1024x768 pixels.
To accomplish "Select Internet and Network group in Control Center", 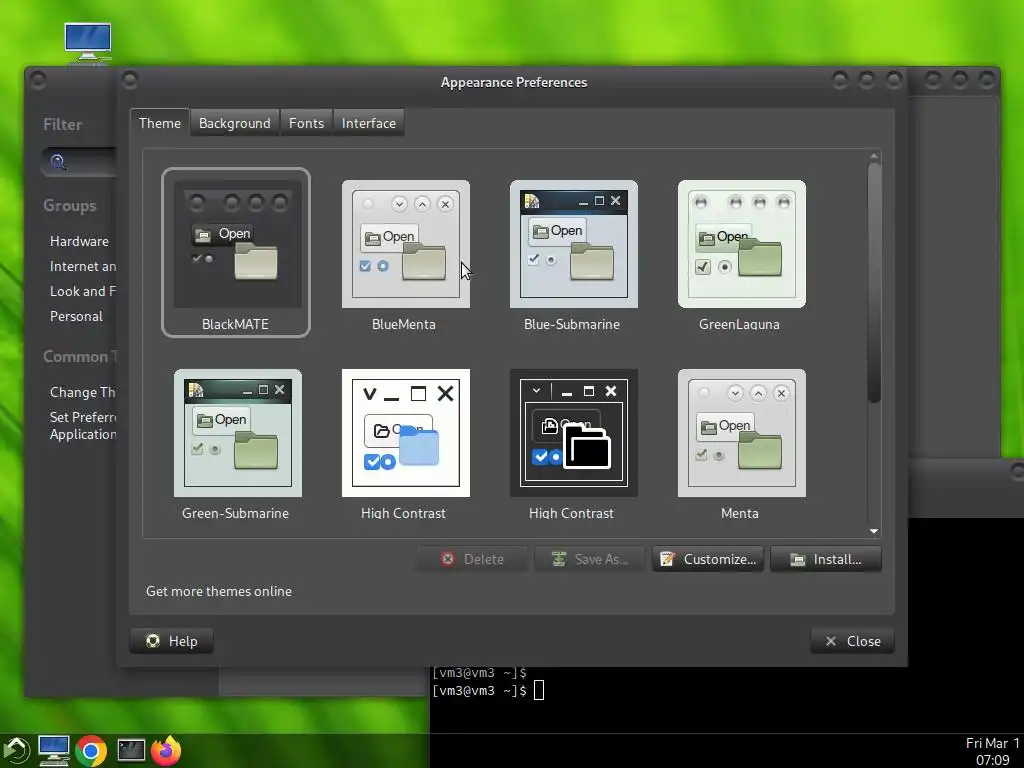I will pos(83,266).
